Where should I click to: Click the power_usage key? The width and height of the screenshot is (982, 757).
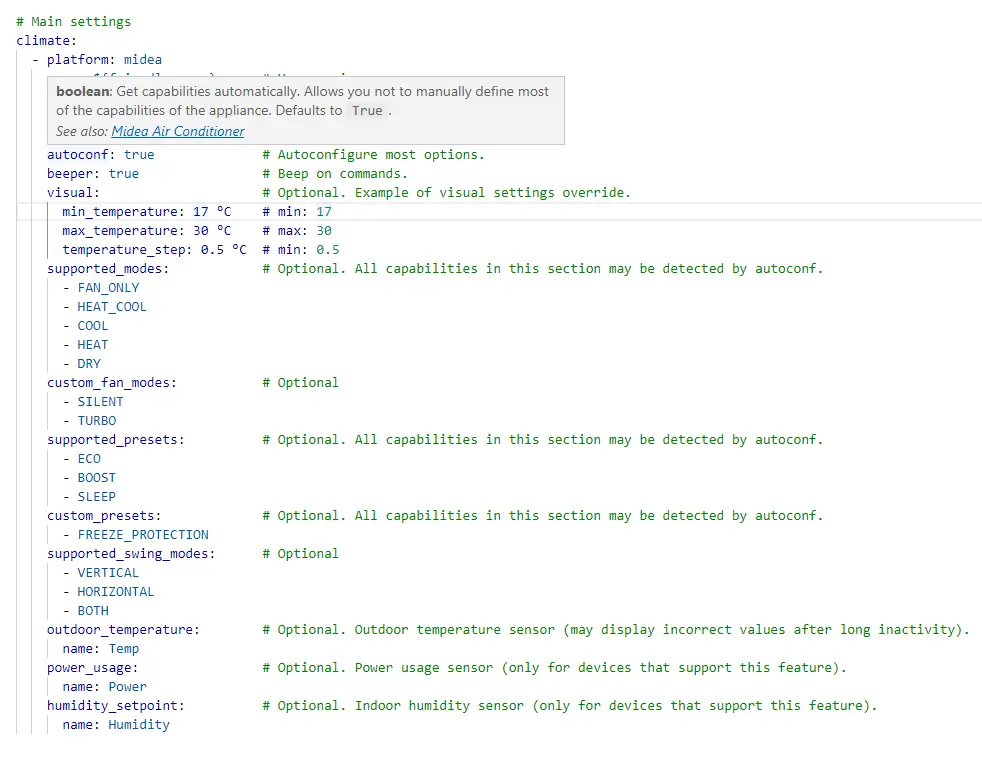tap(90, 668)
